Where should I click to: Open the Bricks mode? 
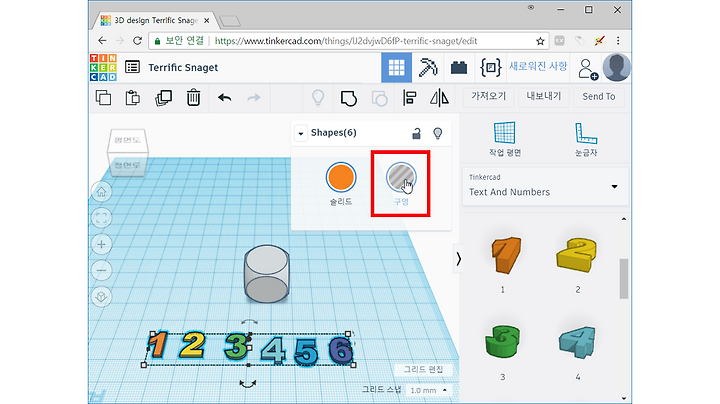click(459, 68)
